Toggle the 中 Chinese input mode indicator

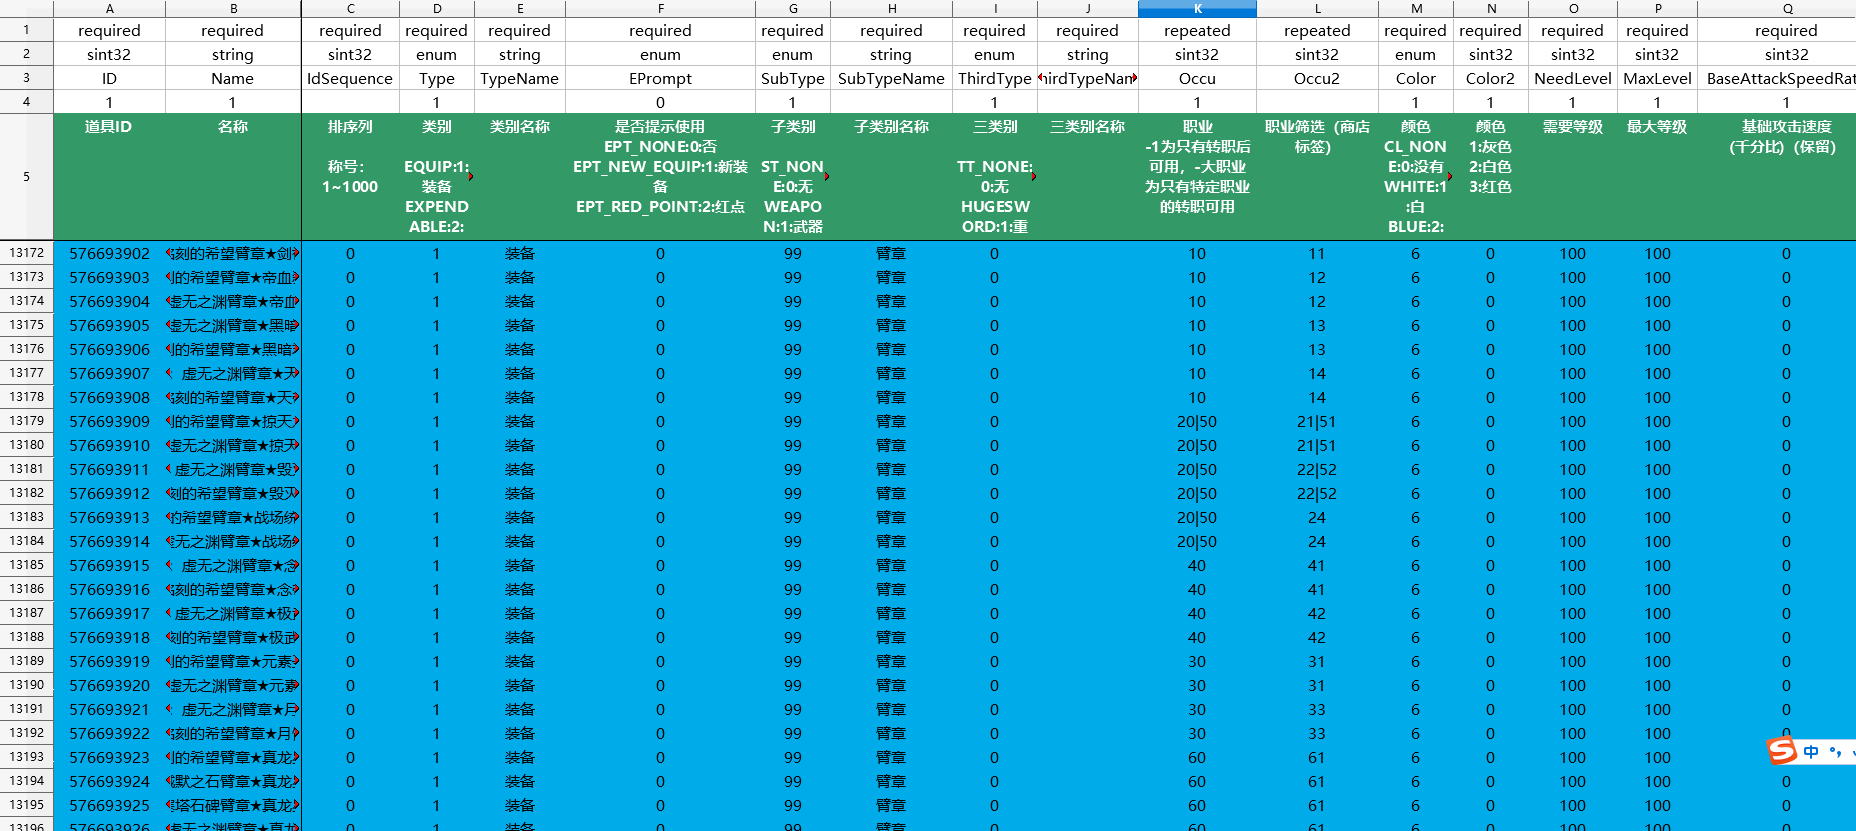pos(1811,751)
